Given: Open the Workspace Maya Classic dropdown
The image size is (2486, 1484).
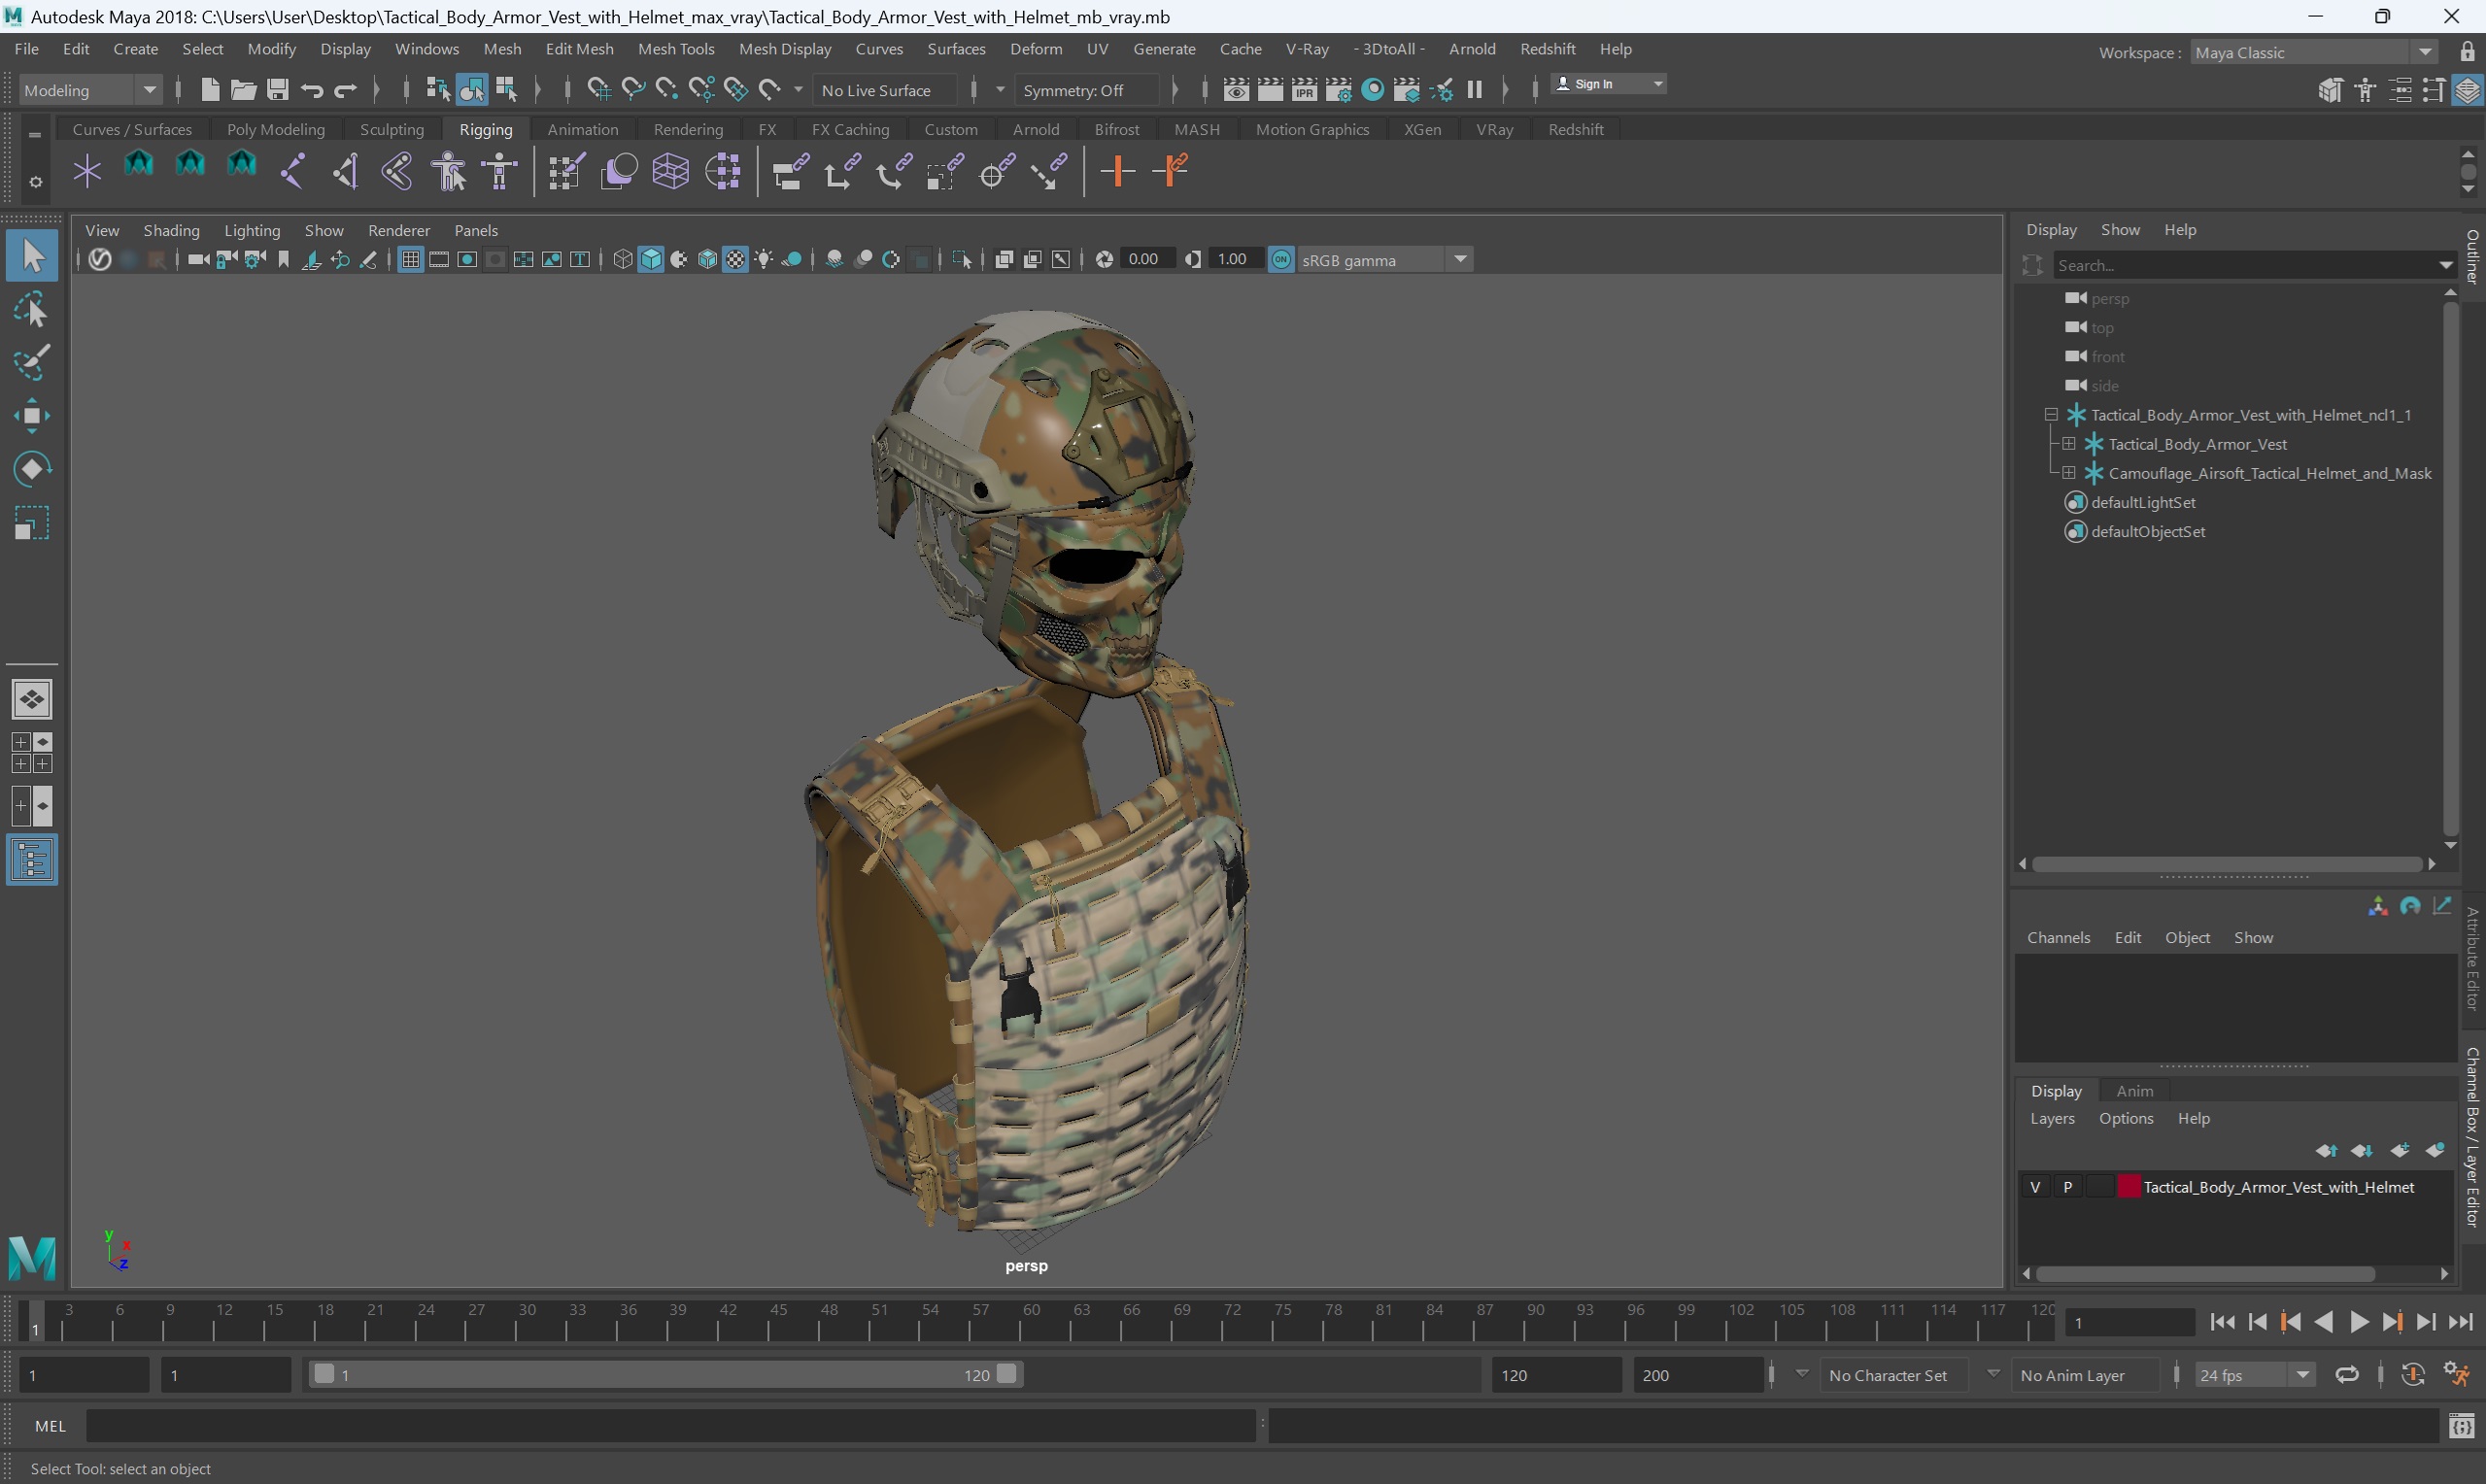Looking at the screenshot, I should (x=2313, y=52).
